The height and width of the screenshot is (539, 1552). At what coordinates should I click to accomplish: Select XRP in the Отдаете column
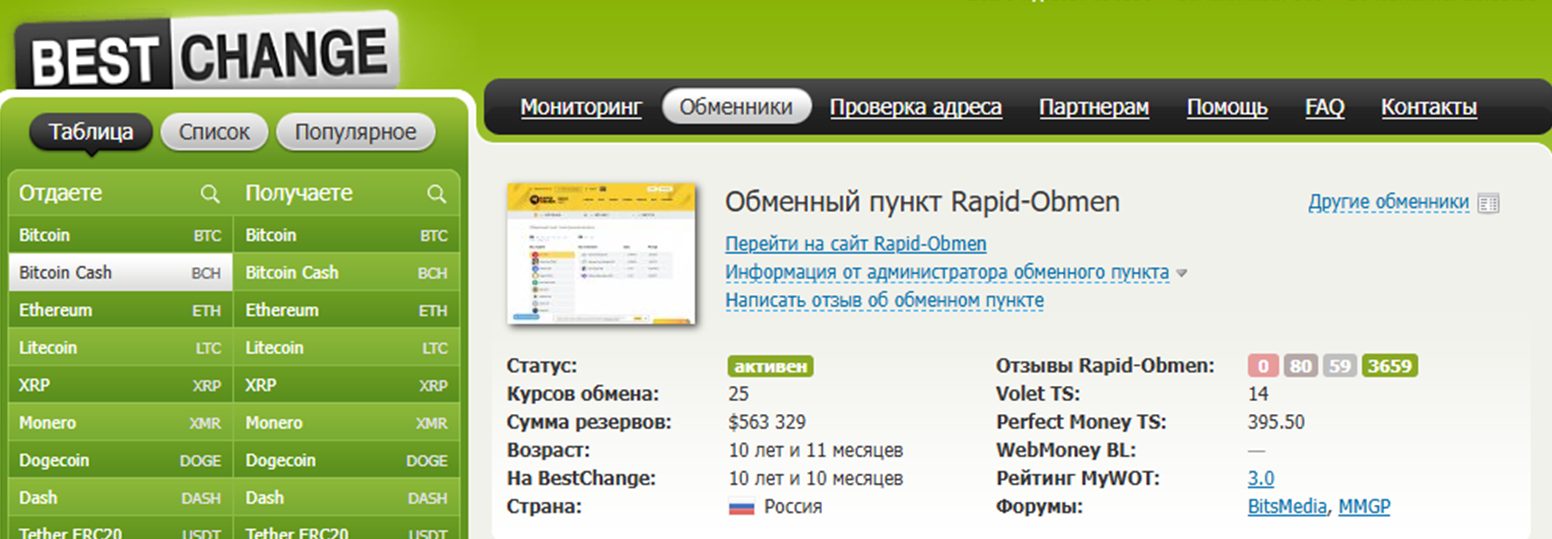120,385
